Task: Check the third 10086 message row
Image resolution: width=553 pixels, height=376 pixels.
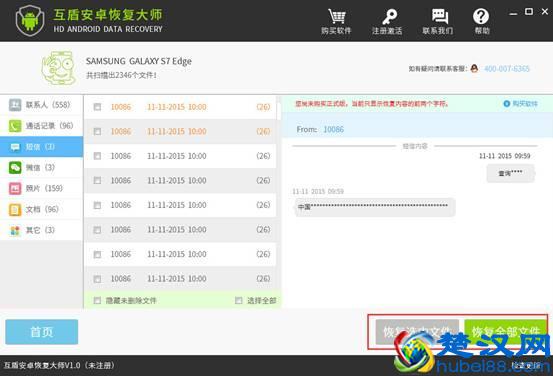Action: pos(97,156)
